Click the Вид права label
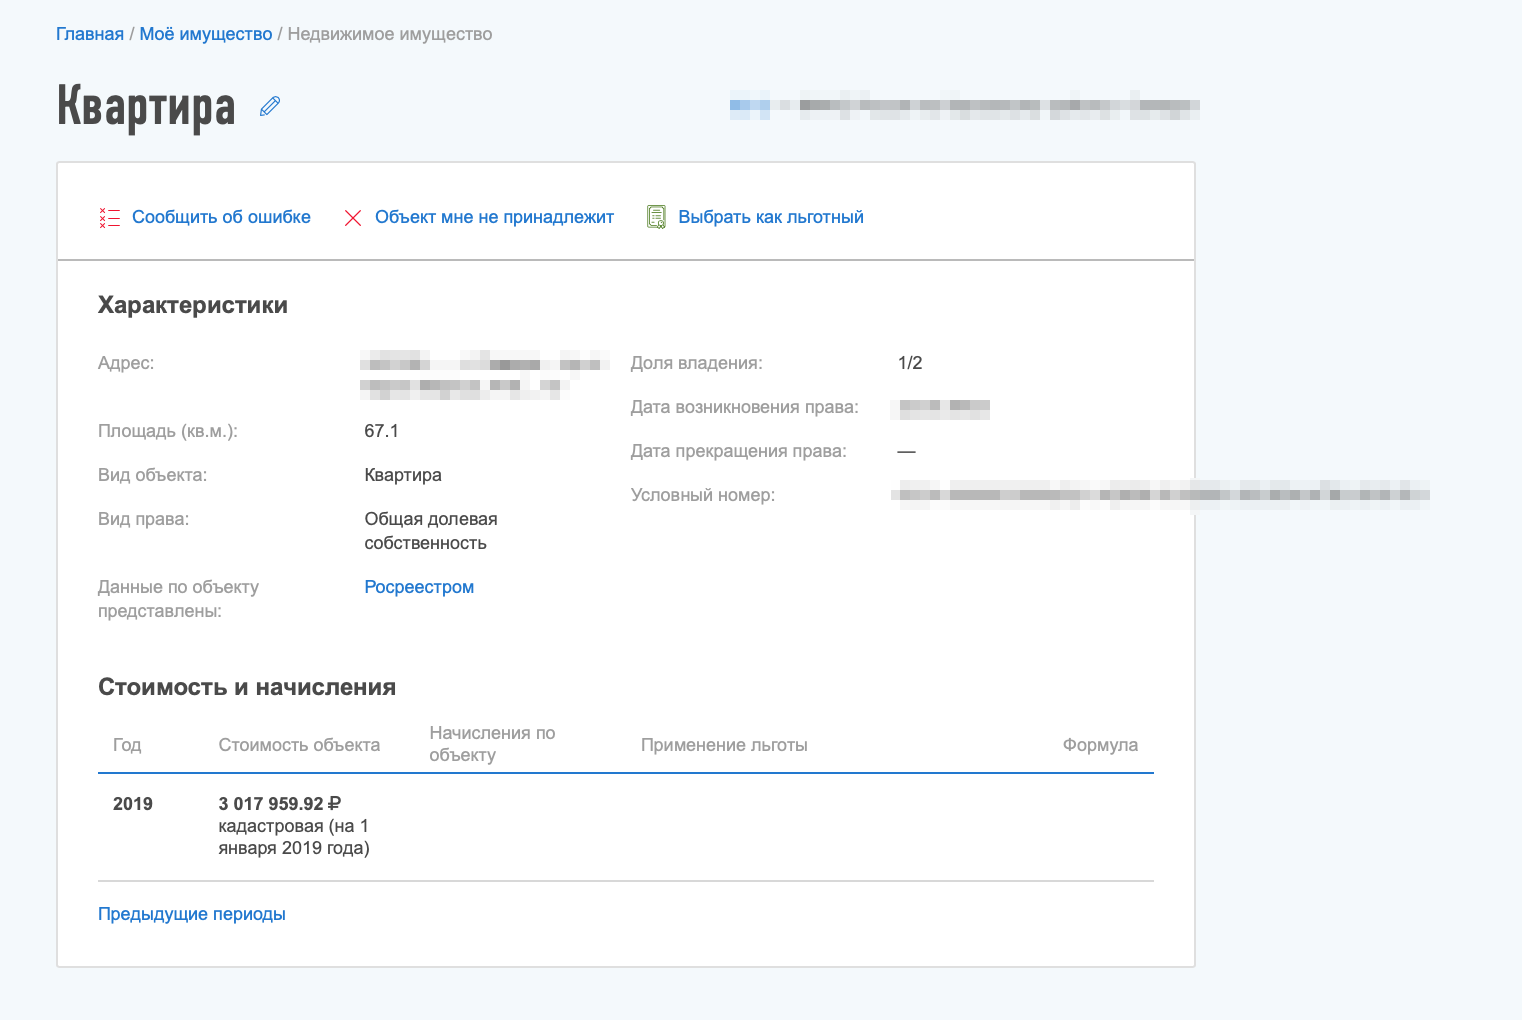This screenshot has width=1522, height=1020. tap(143, 519)
